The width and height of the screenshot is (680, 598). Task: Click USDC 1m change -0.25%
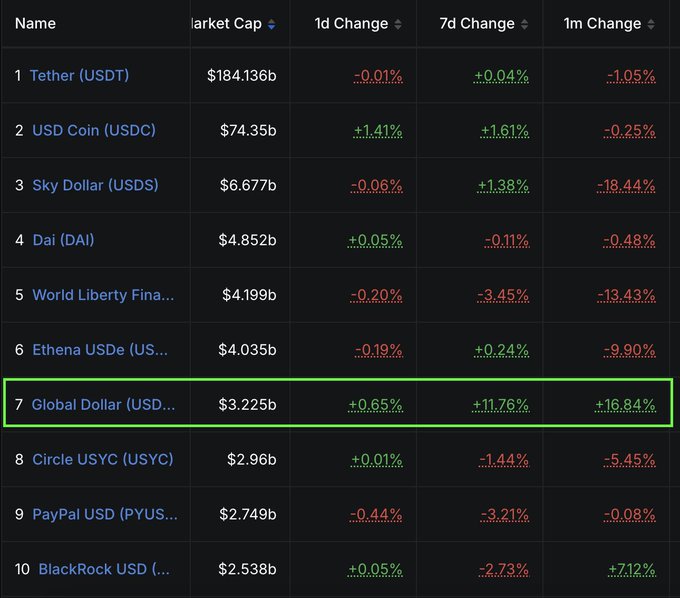pos(630,131)
